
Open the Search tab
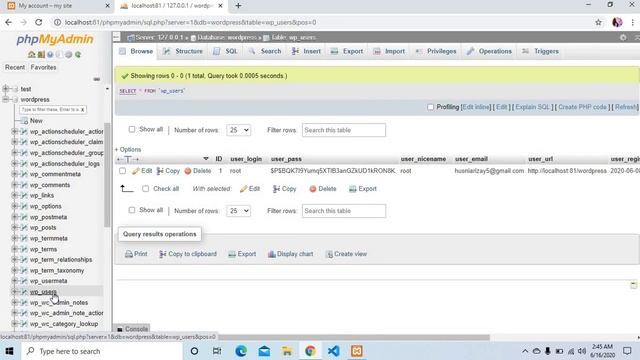pos(265,51)
